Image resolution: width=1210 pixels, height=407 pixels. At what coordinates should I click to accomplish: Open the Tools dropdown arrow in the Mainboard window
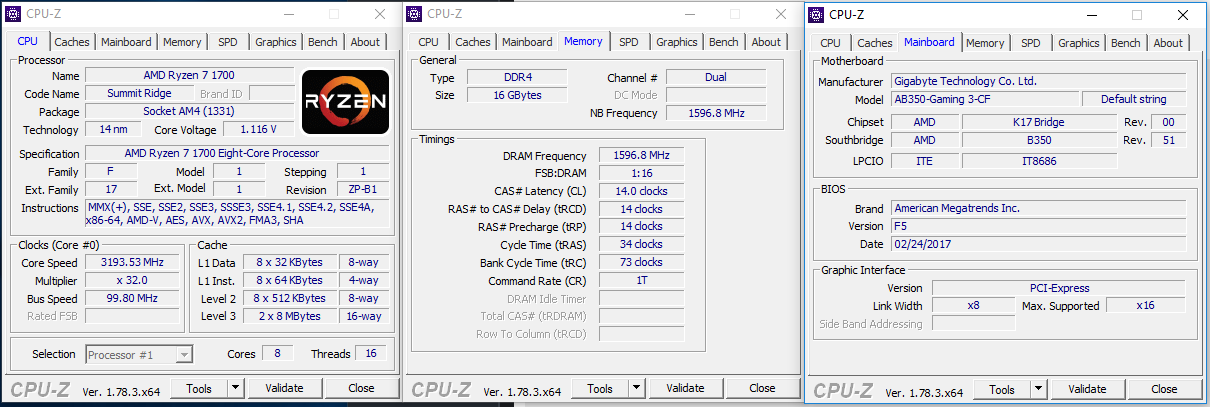[1038, 389]
